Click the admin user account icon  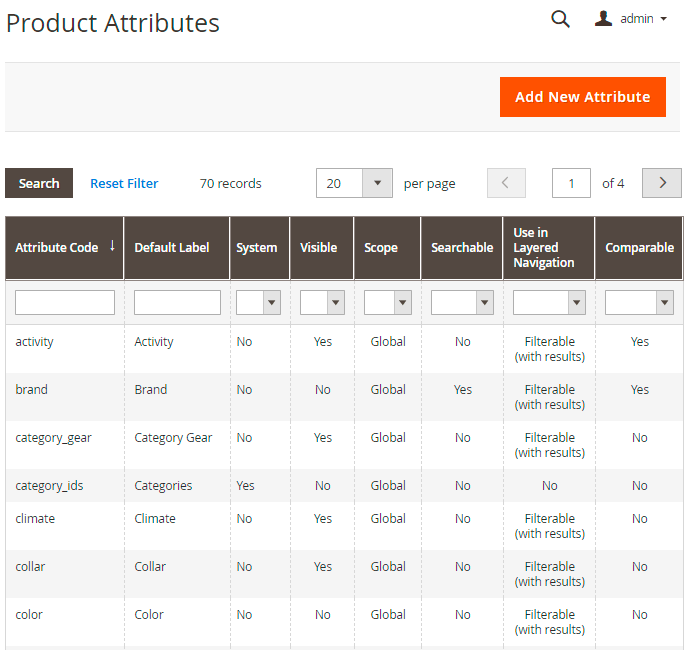click(603, 19)
